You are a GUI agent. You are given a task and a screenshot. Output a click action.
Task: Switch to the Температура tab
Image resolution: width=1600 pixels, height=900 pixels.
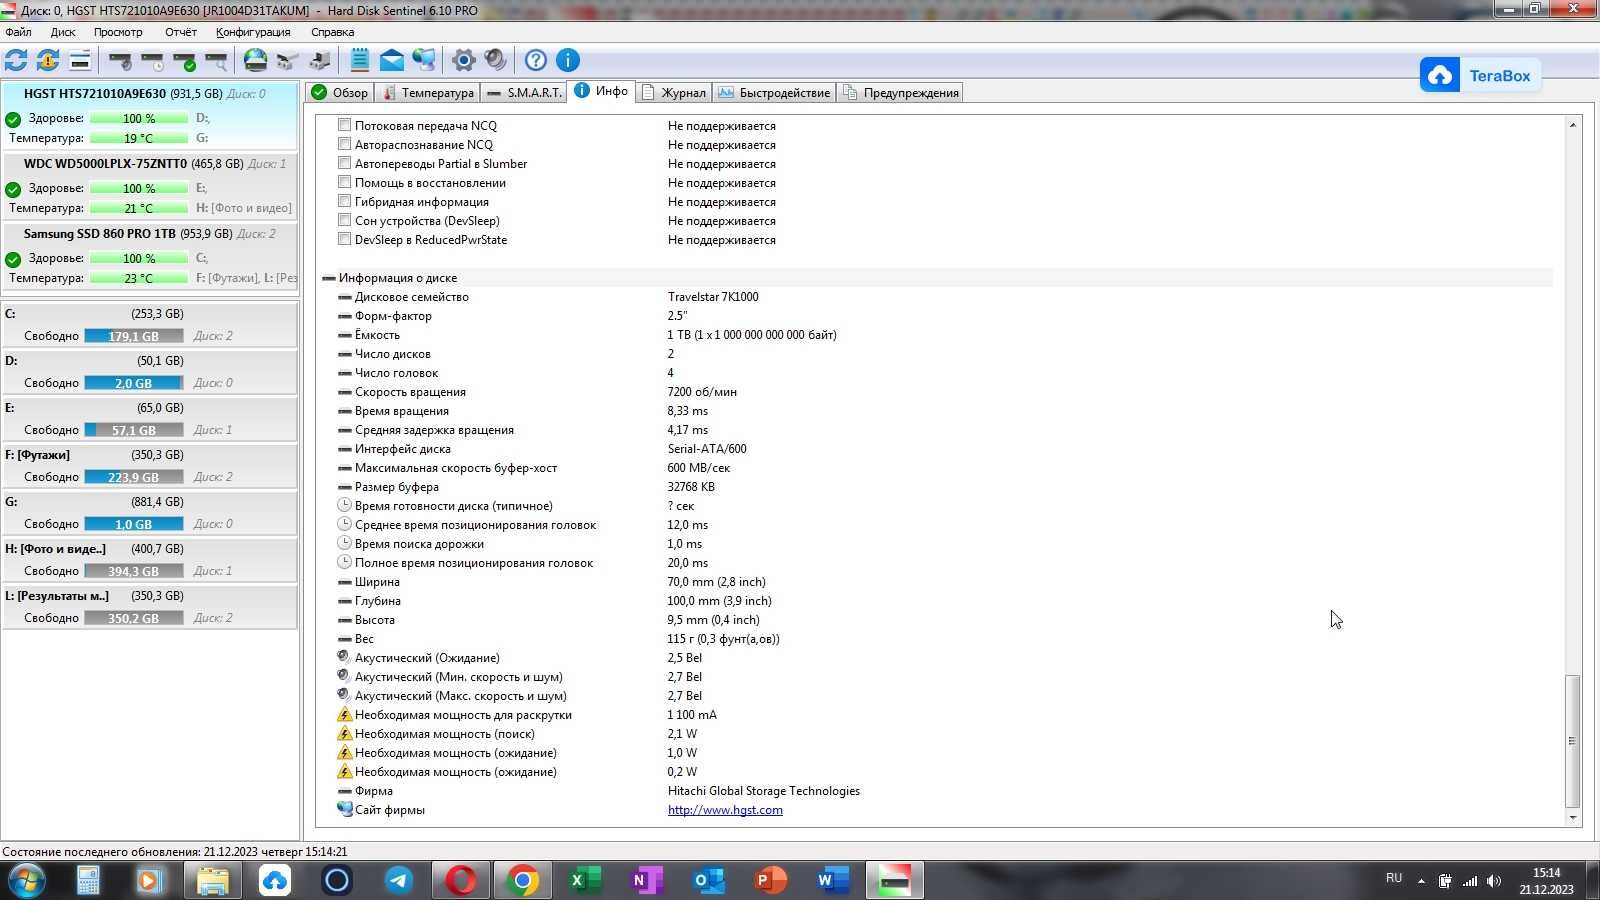[428, 93]
